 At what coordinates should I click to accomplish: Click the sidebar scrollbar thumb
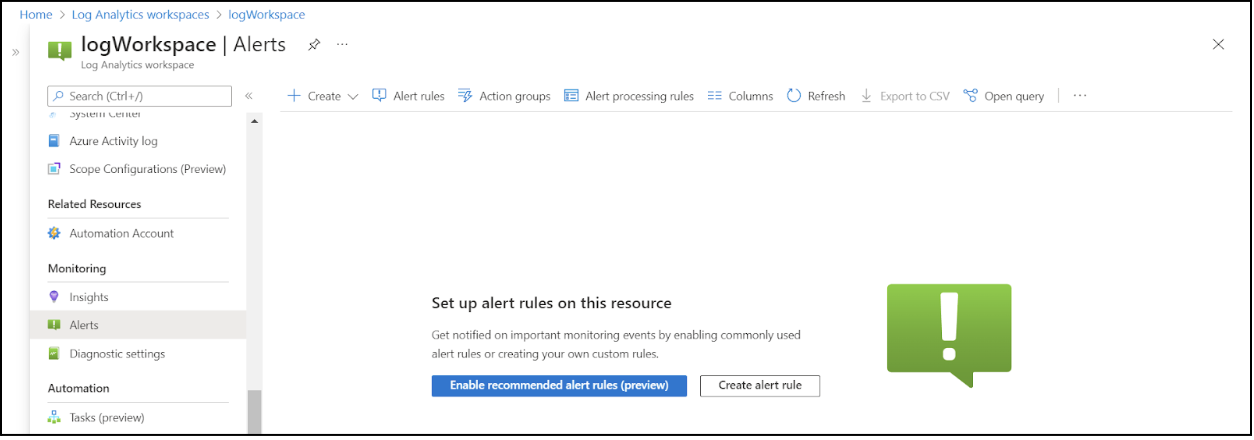pyautogui.click(x=254, y=411)
